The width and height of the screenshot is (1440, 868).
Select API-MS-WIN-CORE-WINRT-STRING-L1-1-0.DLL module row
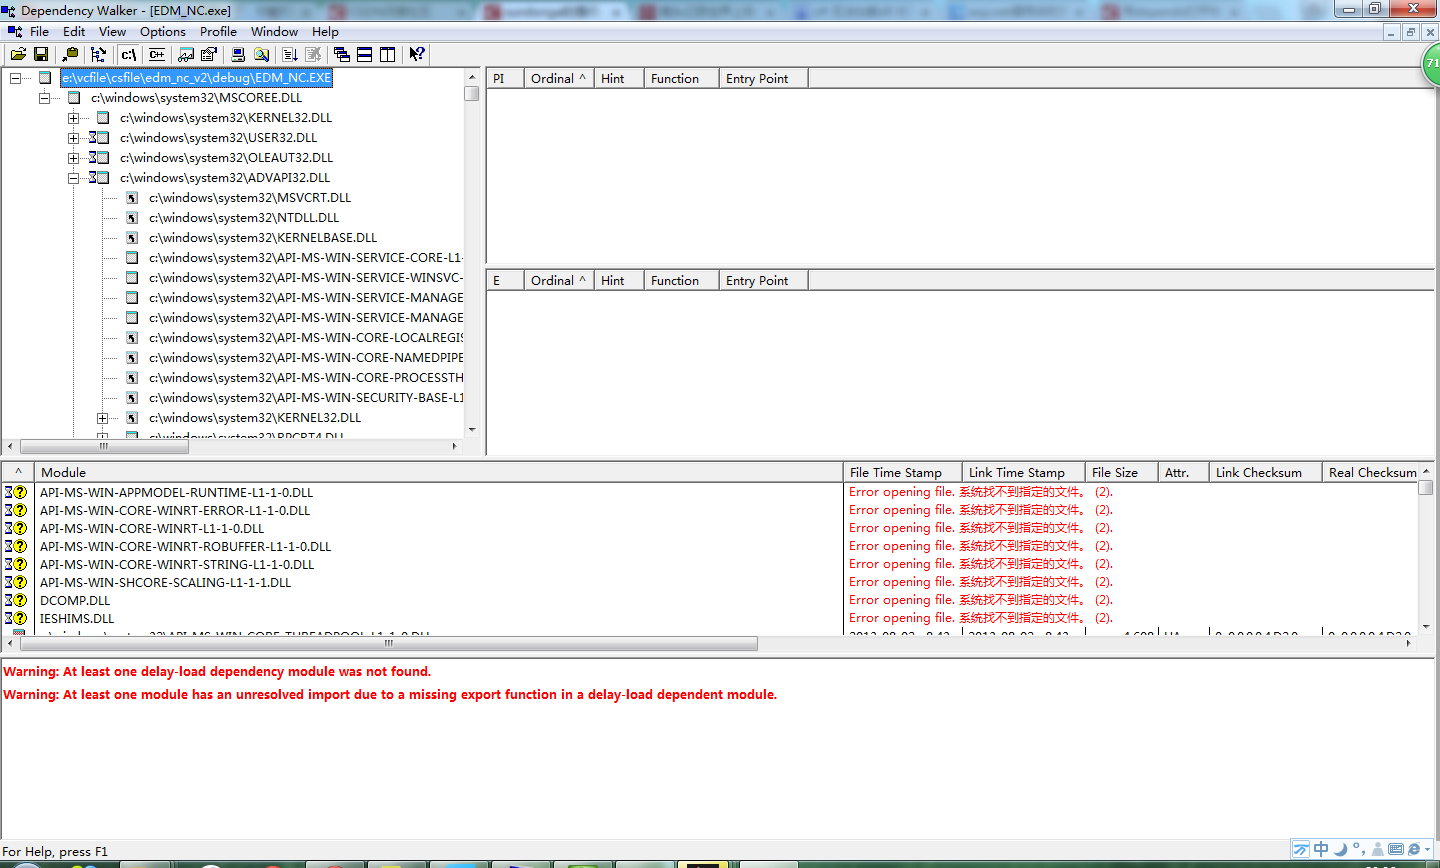[x=710, y=564]
